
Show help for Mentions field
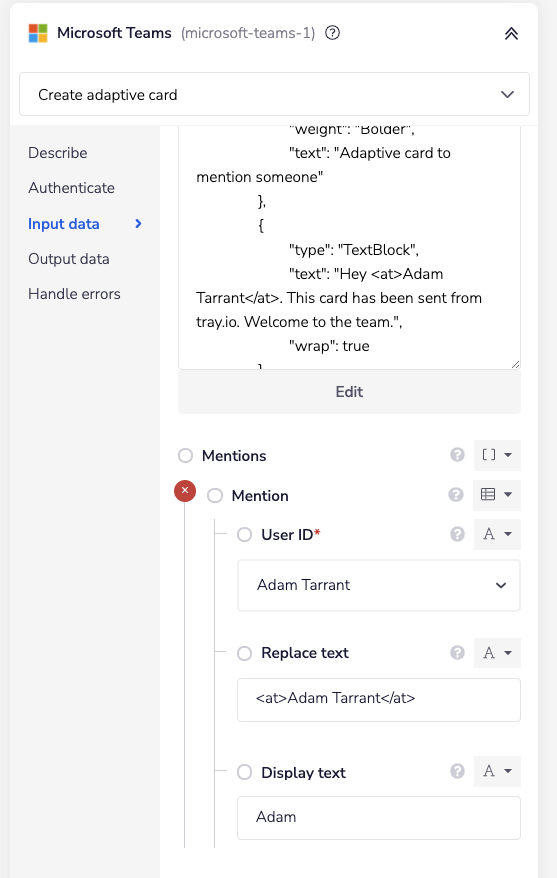[457, 455]
